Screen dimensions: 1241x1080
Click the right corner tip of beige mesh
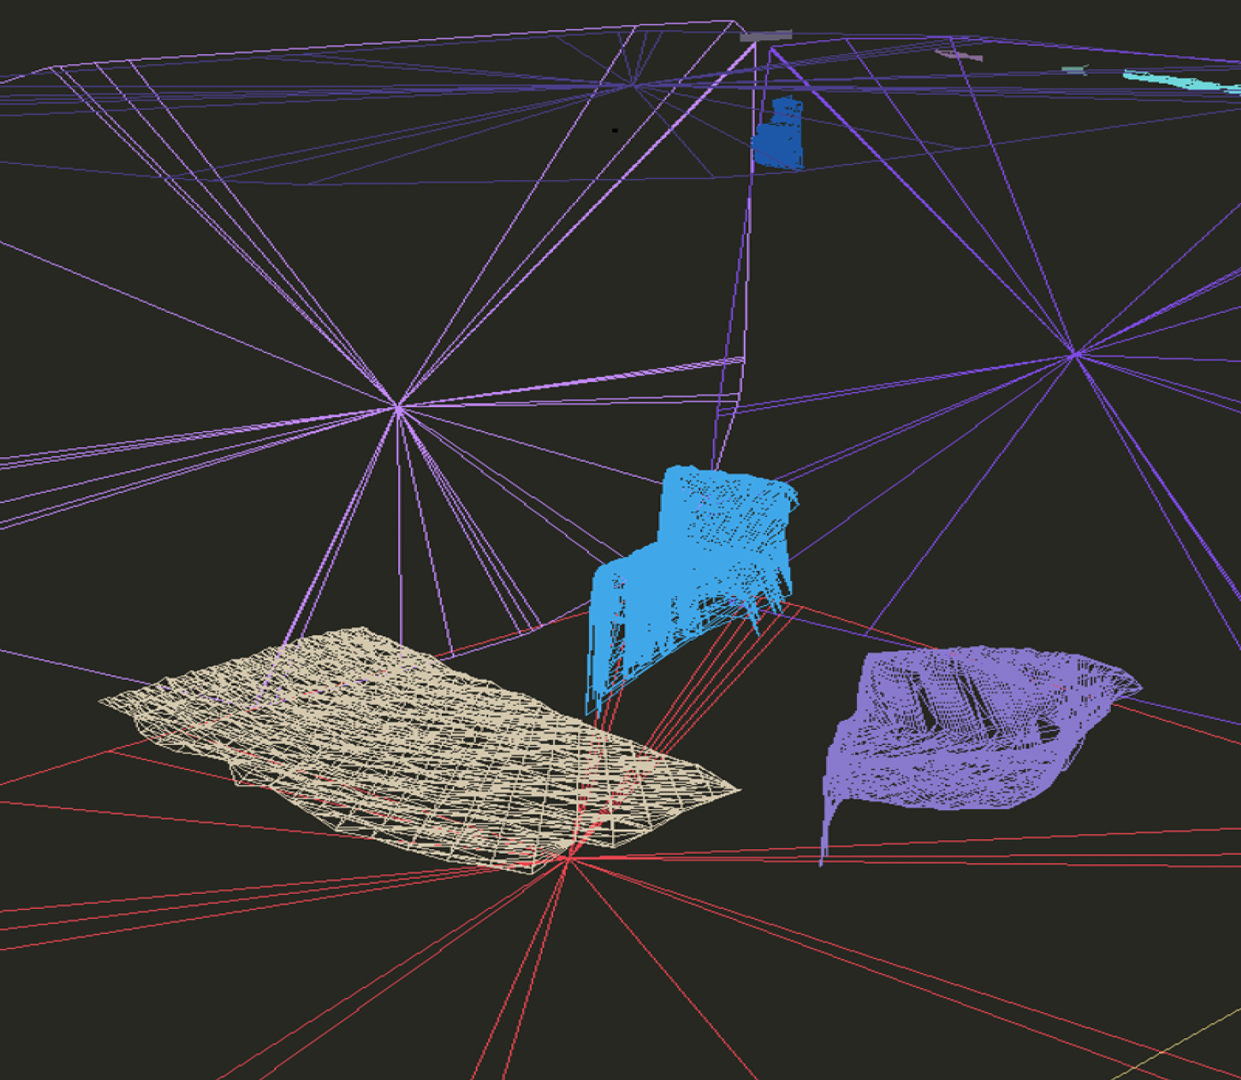coord(738,789)
